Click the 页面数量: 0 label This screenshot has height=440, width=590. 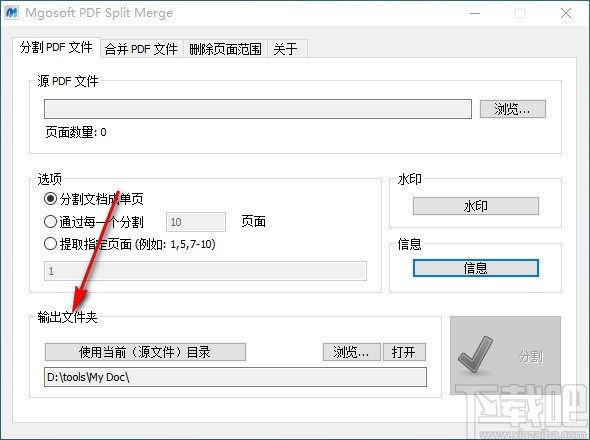tap(76, 132)
